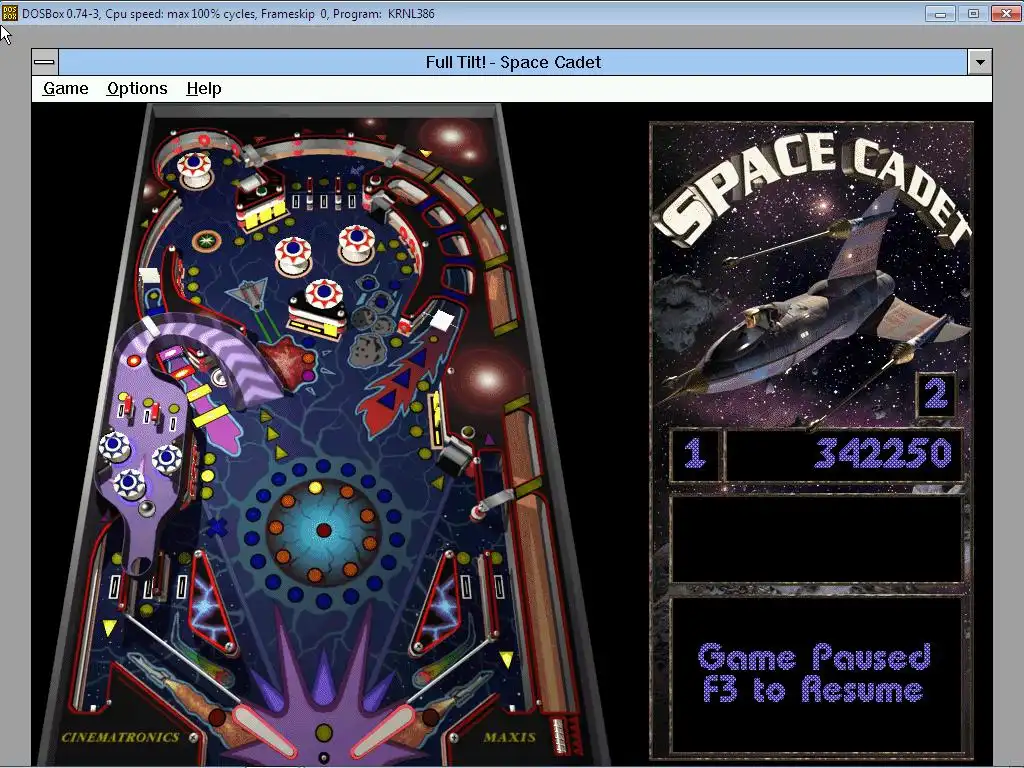
Task: Close the DOSBox window
Action: point(1006,14)
